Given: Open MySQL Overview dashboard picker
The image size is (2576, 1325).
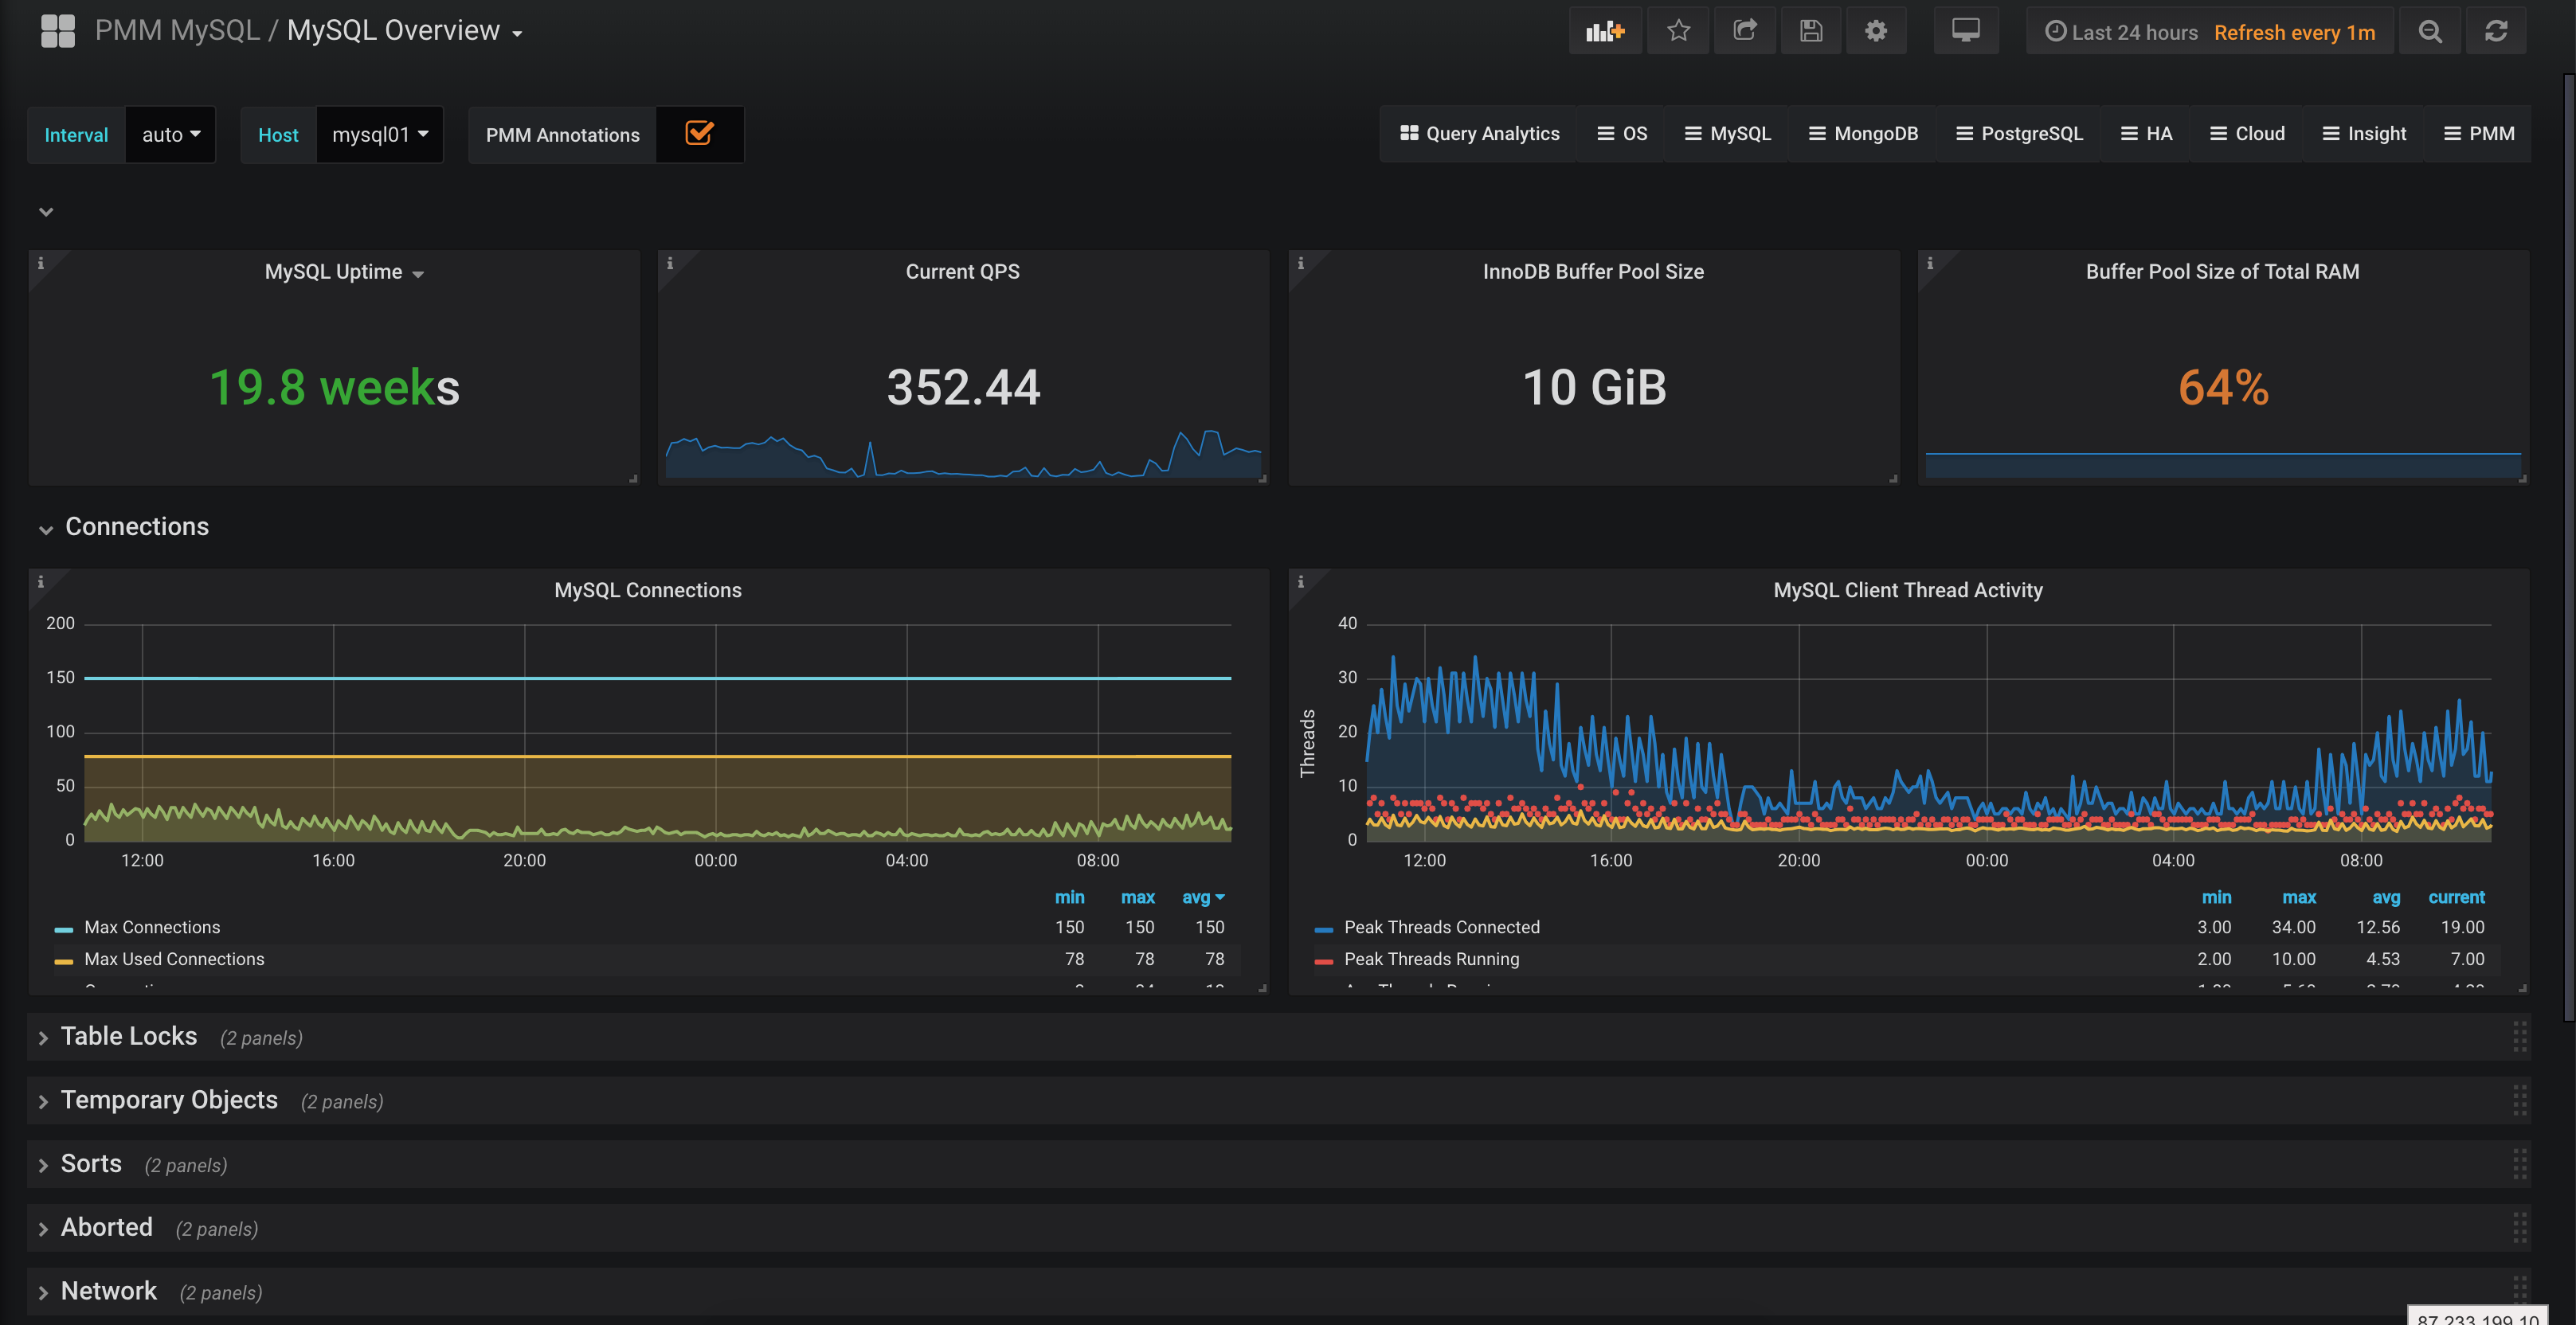Looking at the screenshot, I should pyautogui.click(x=405, y=31).
